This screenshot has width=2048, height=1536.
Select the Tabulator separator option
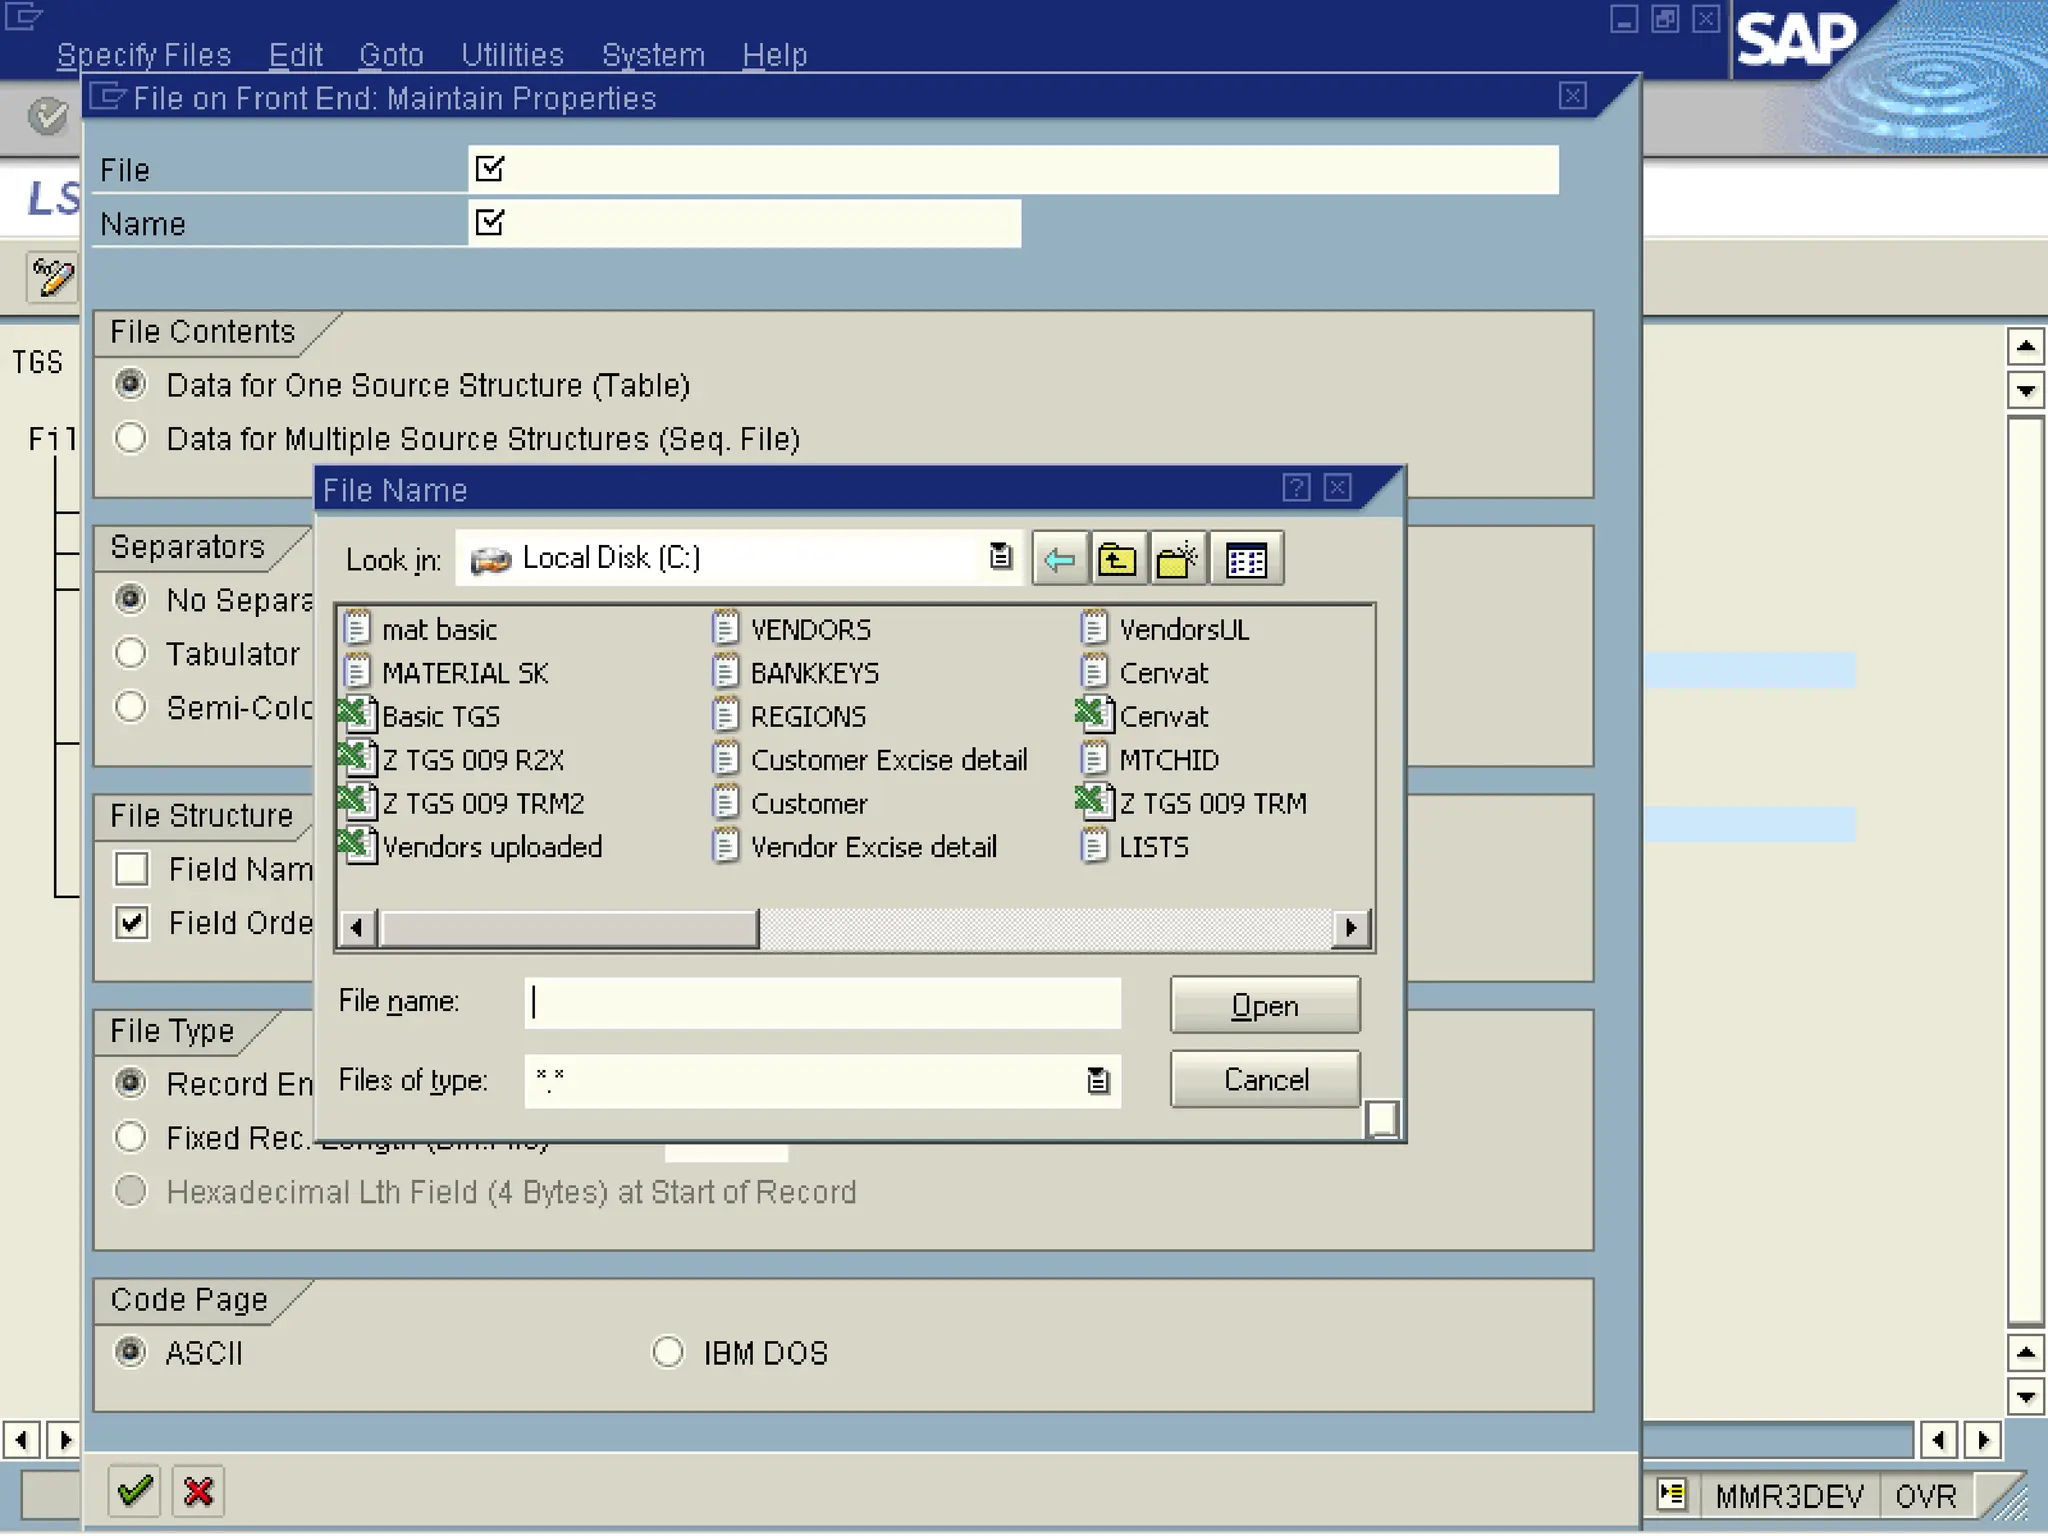point(131,653)
